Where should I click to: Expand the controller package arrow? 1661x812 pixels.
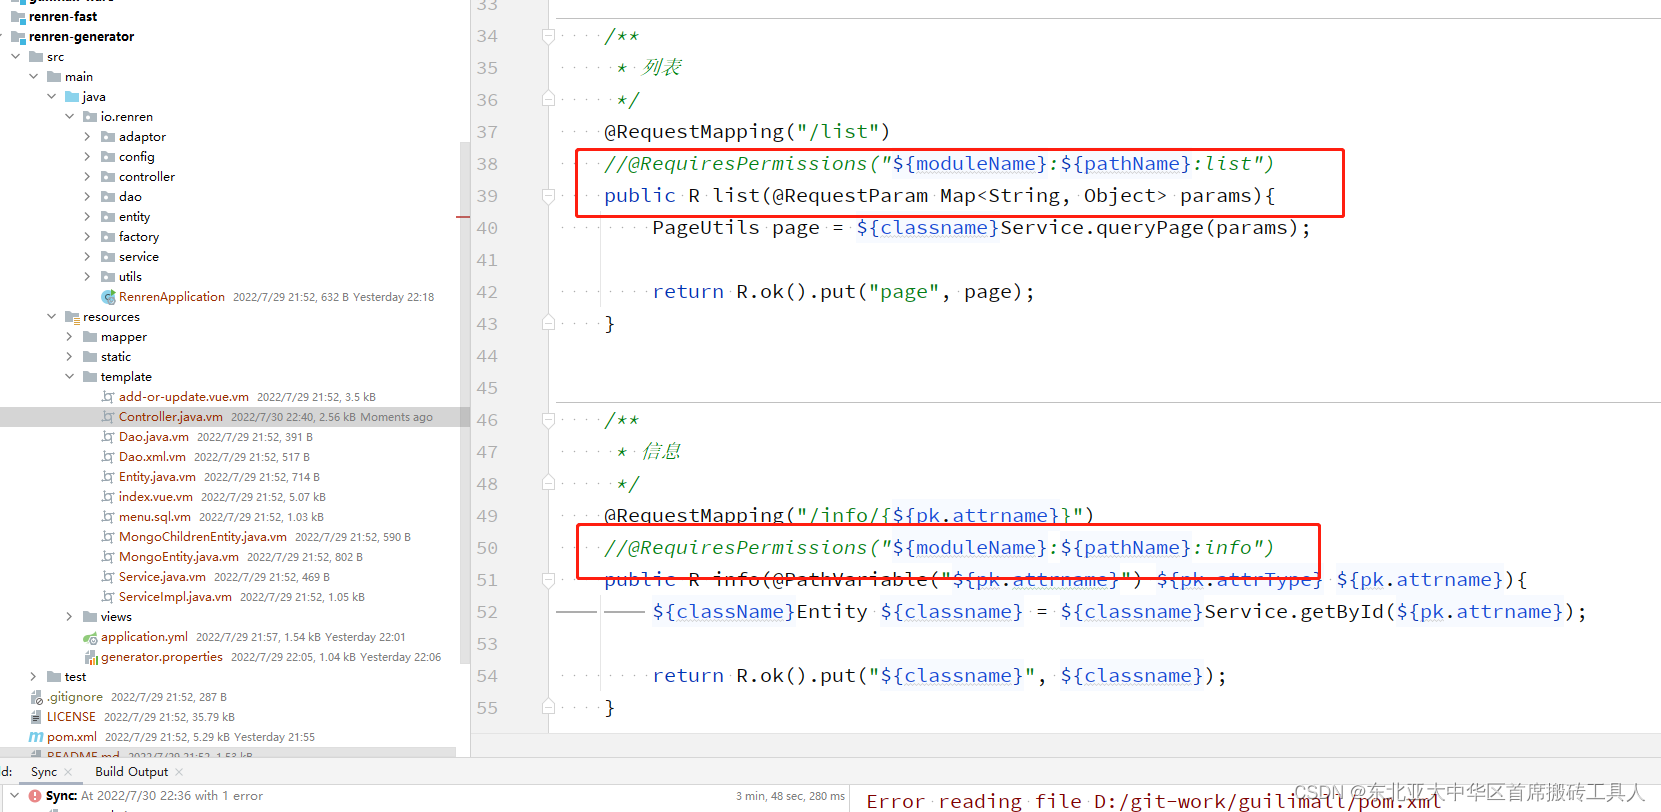point(88,177)
